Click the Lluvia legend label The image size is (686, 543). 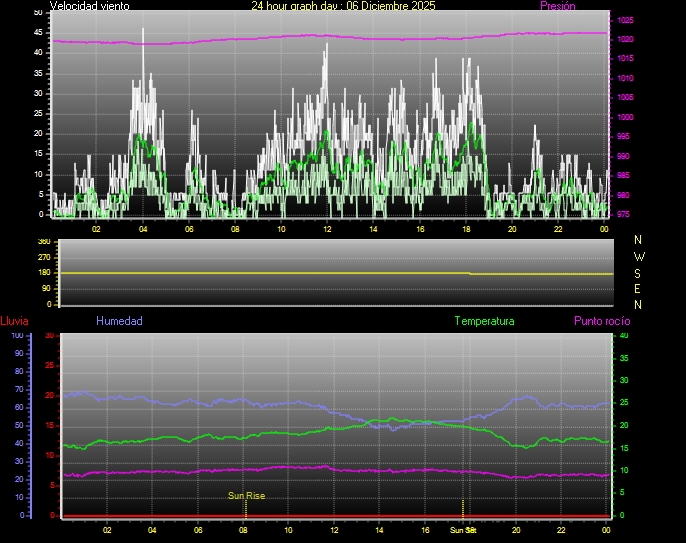pos(14,321)
